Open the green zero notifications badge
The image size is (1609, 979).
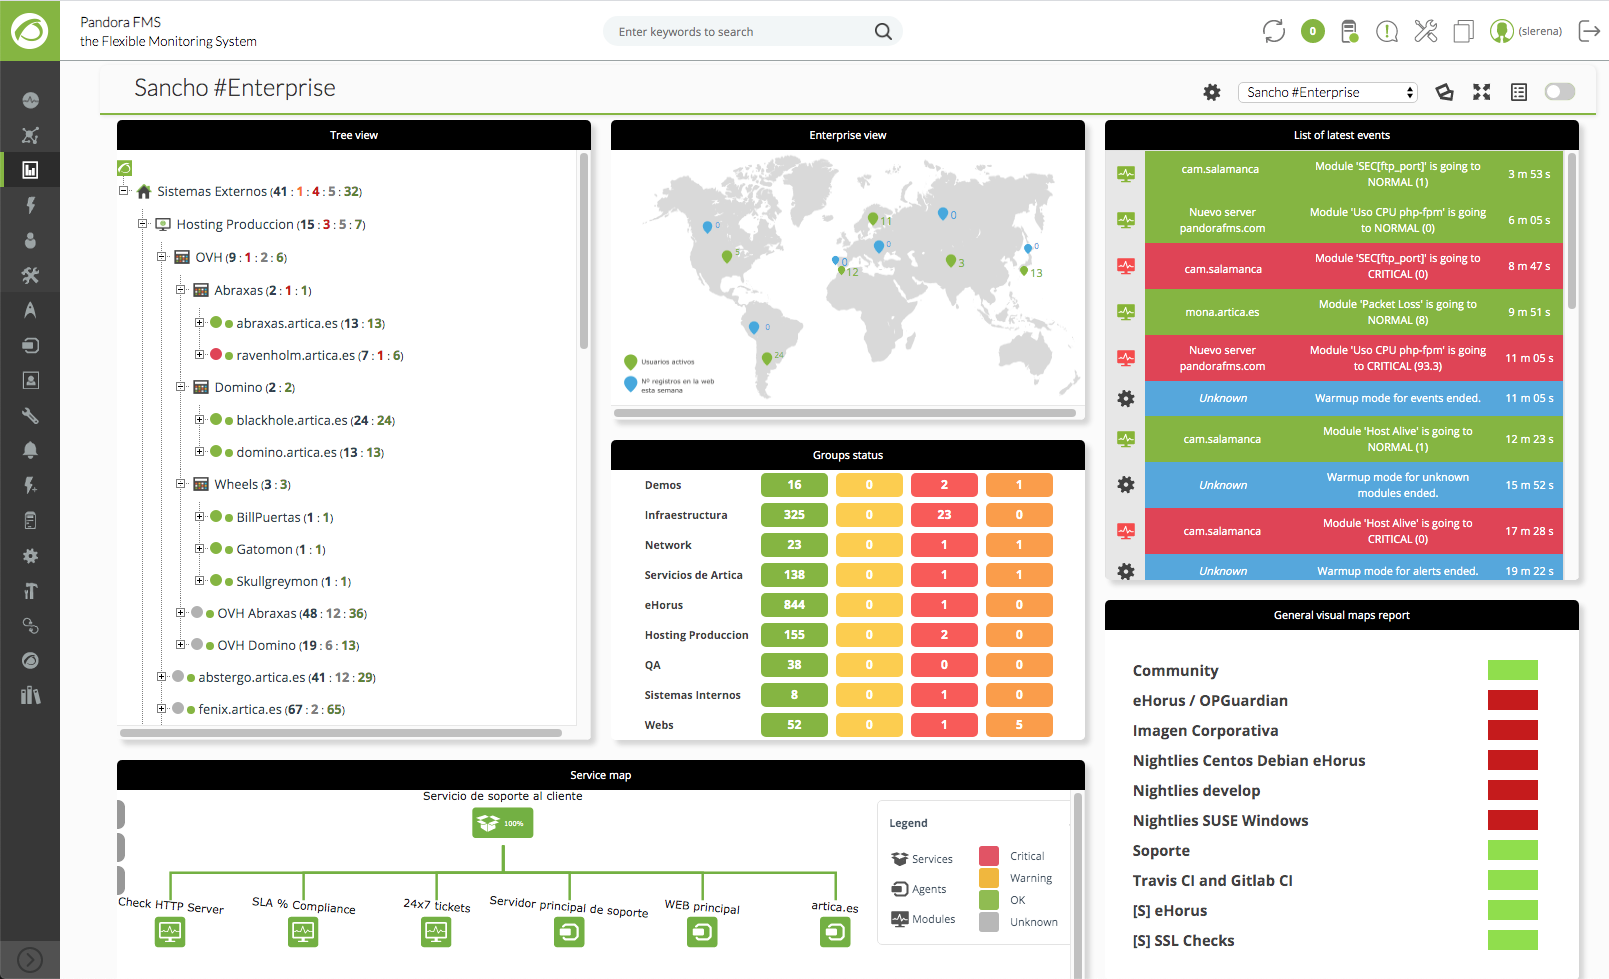coord(1313,31)
